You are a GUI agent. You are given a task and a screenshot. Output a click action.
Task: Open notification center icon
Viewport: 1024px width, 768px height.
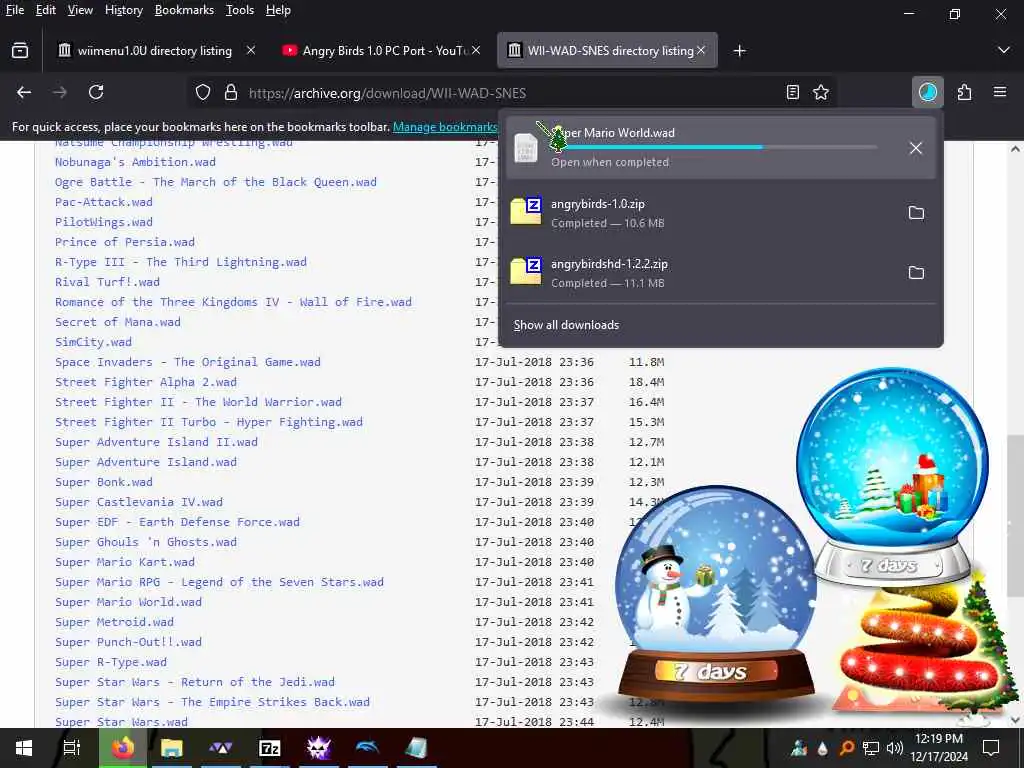[991, 748]
